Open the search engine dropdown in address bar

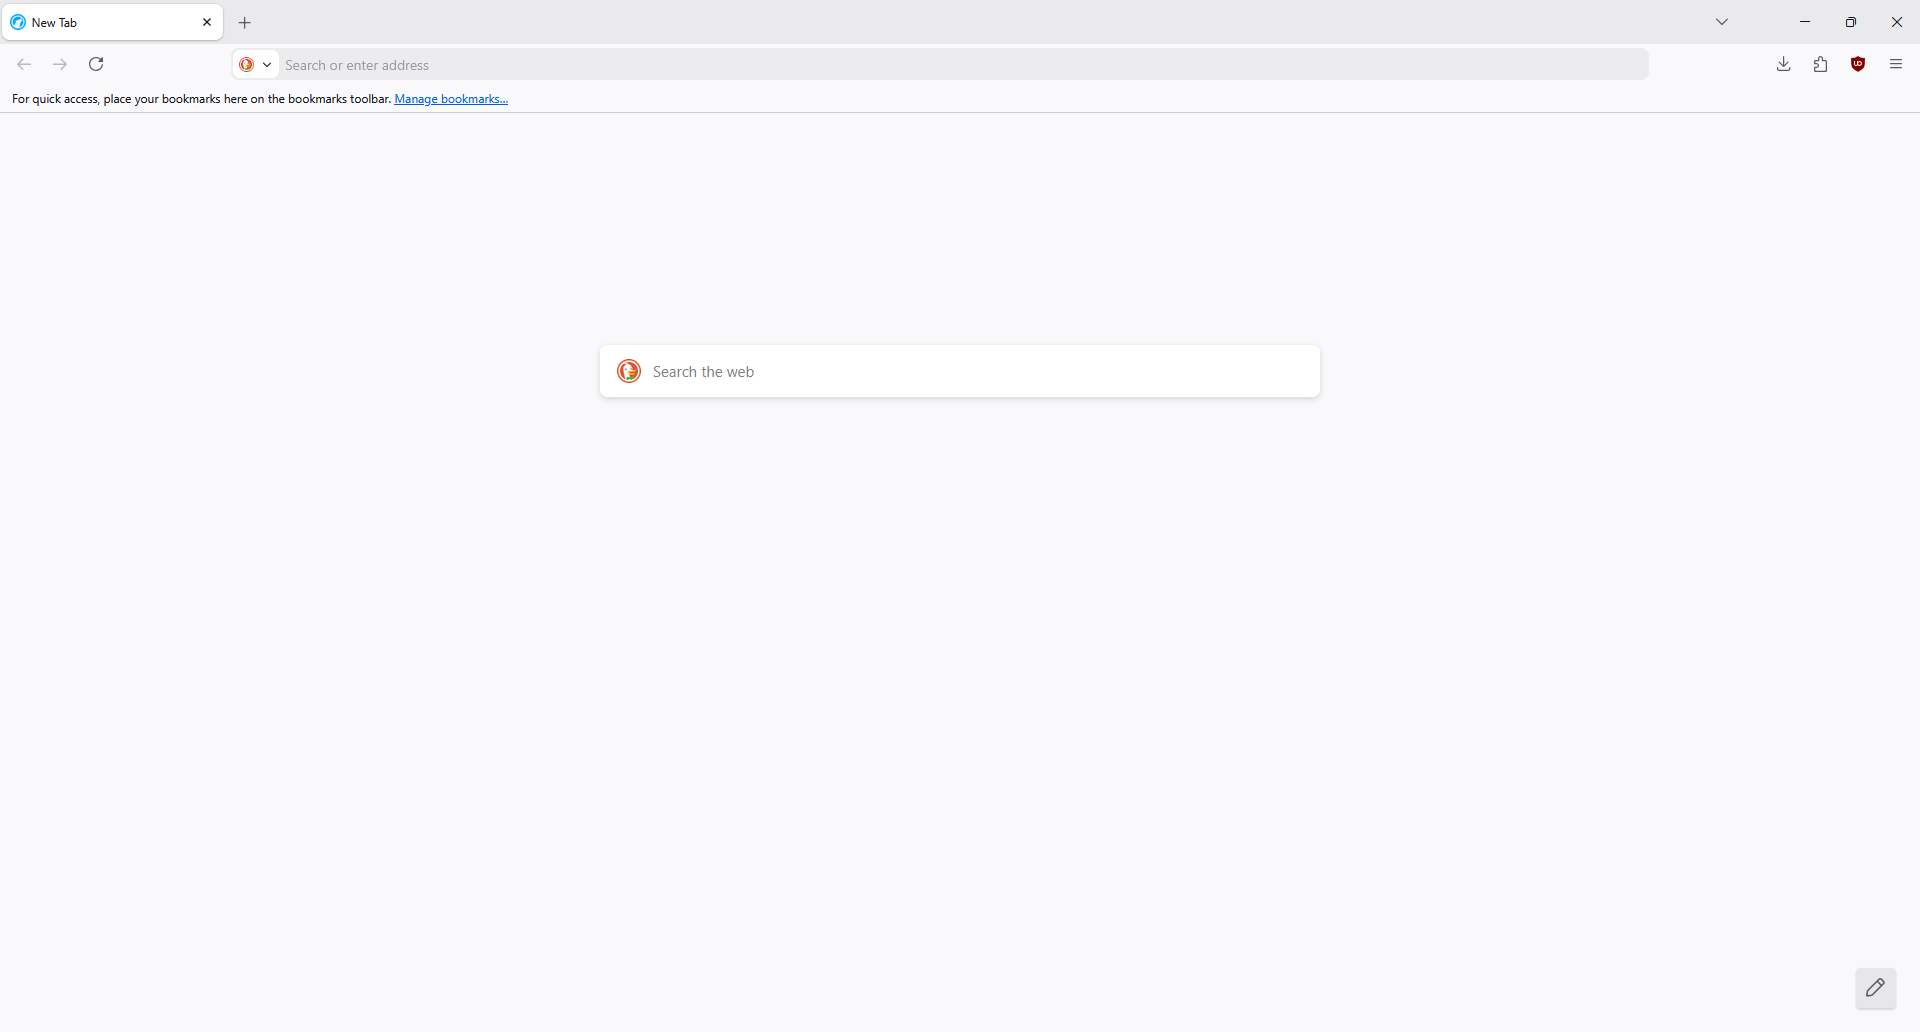256,65
